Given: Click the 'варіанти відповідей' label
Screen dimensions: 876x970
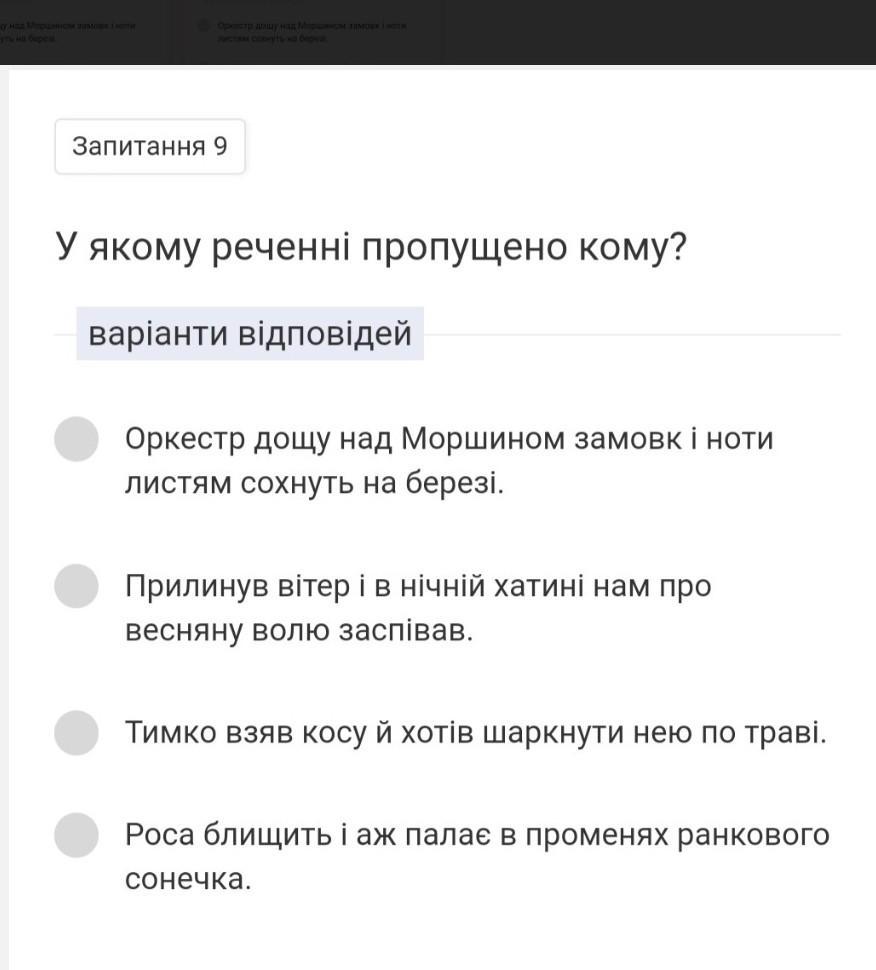Looking at the screenshot, I should (250, 333).
